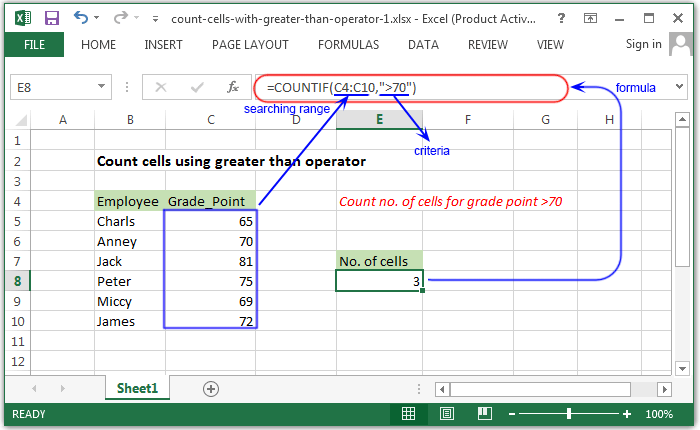Image resolution: width=700 pixels, height=430 pixels.
Task: Expand the formula bar with chevron
Action: pyautogui.click(x=679, y=86)
